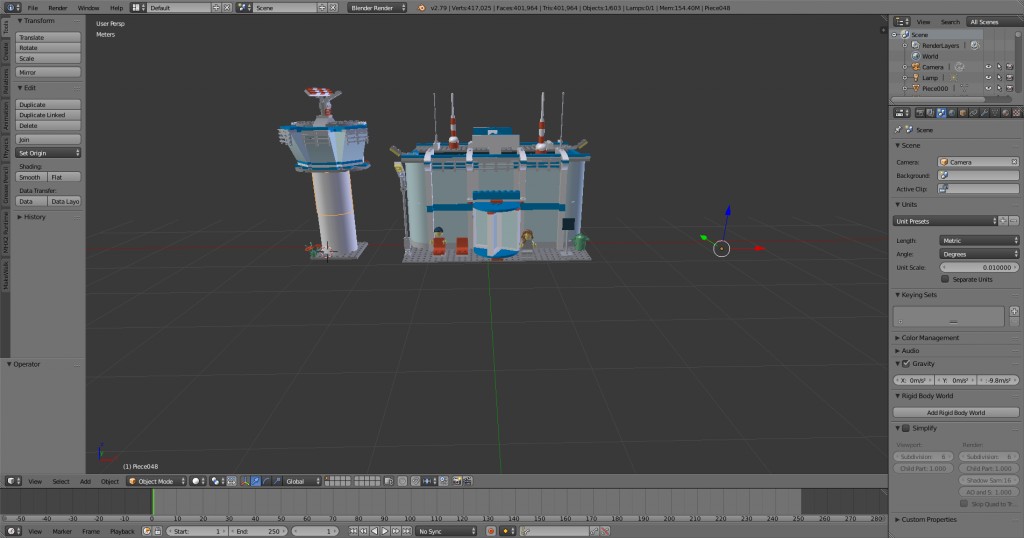Screen dimensions: 1024x538
Task: Click the scene browse icon in header
Action: coord(244,8)
